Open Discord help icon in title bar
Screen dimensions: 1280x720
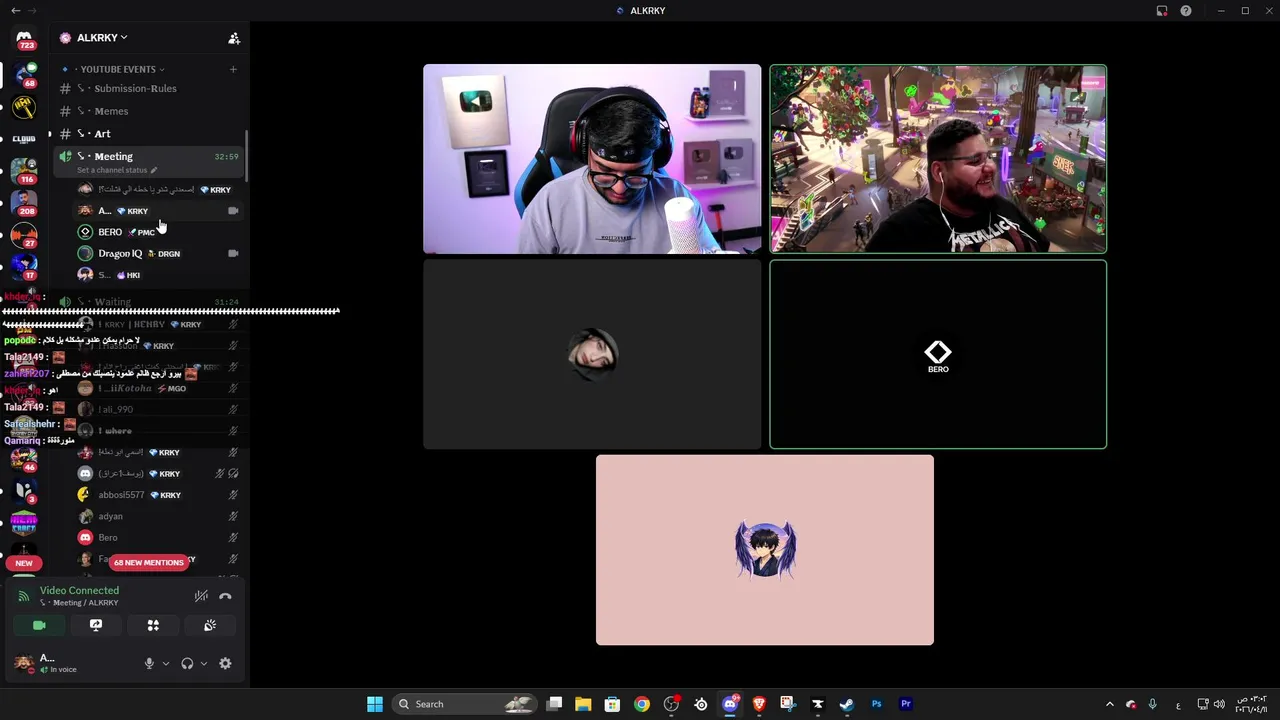tap(1186, 11)
